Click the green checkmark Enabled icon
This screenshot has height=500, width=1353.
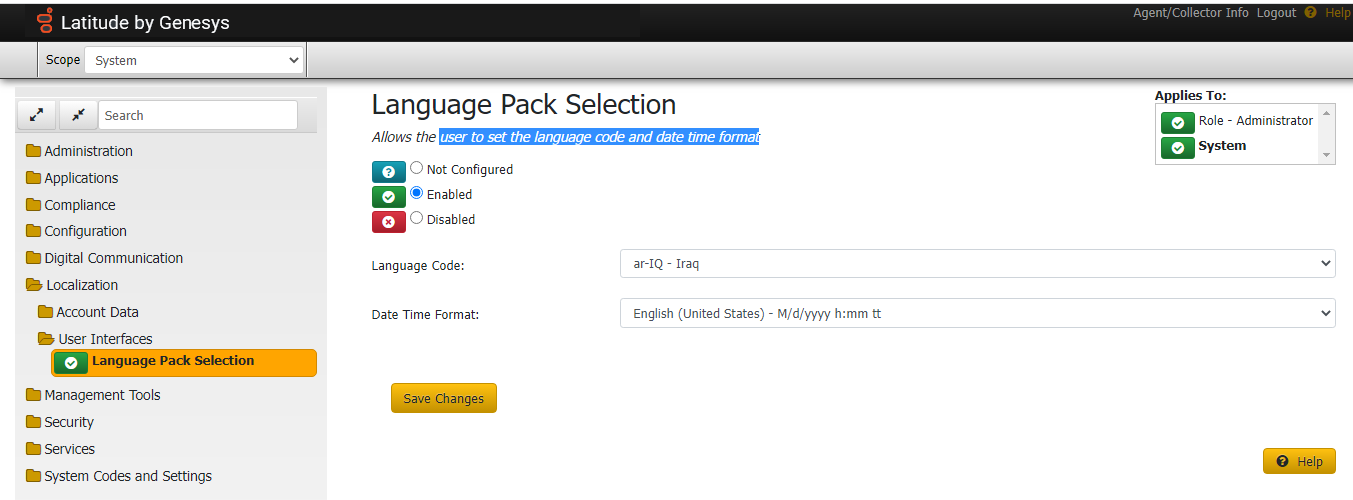(x=388, y=197)
